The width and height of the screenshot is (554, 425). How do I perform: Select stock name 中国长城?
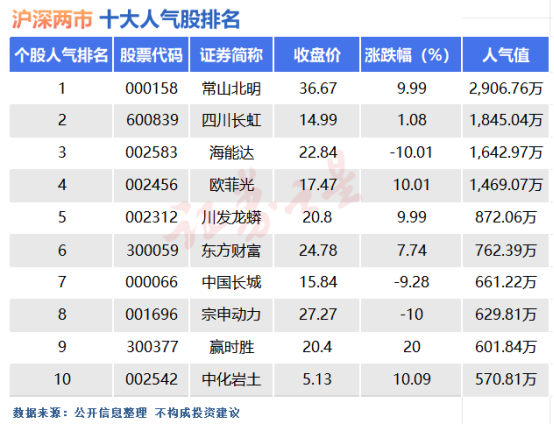click(x=231, y=283)
